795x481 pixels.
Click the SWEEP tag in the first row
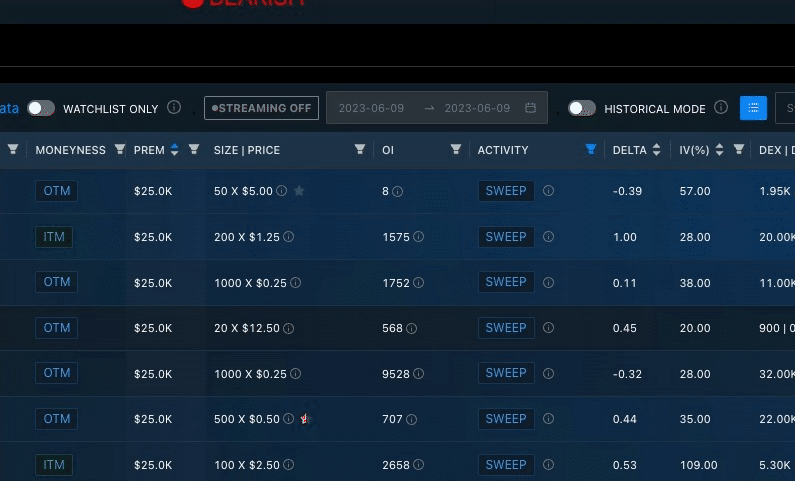(505, 191)
